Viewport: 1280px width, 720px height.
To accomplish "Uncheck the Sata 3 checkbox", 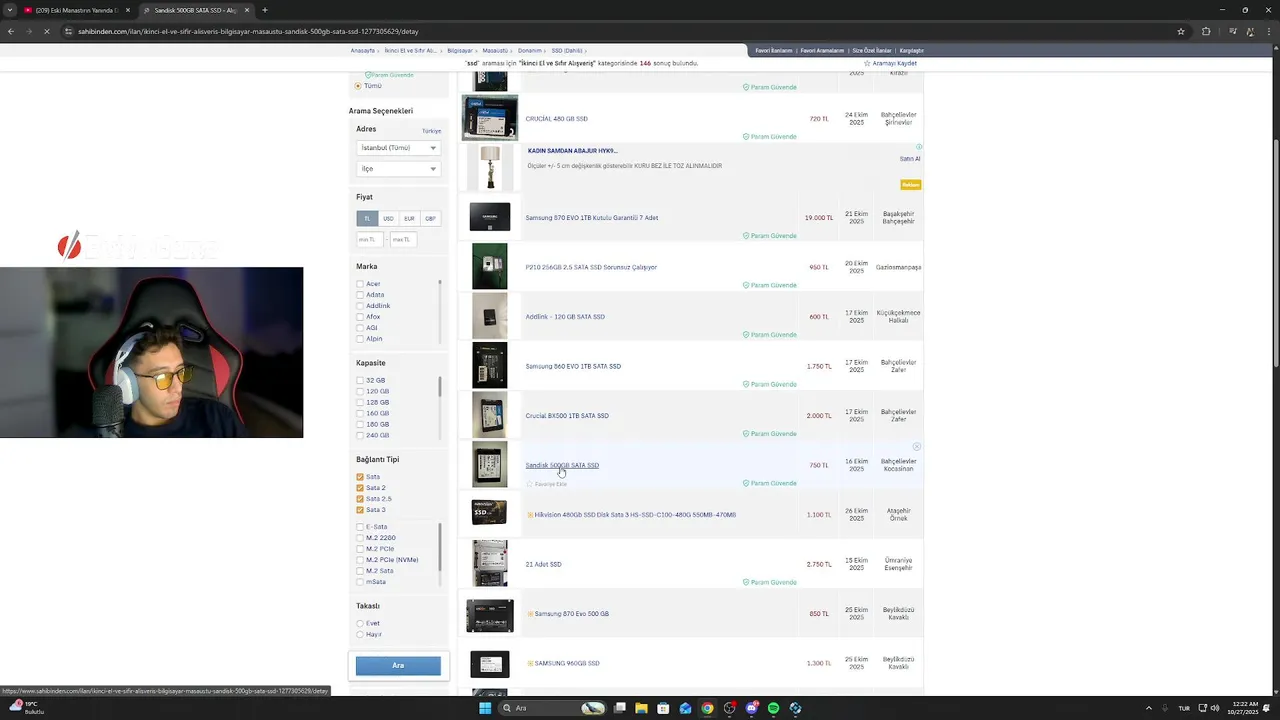I will (360, 510).
